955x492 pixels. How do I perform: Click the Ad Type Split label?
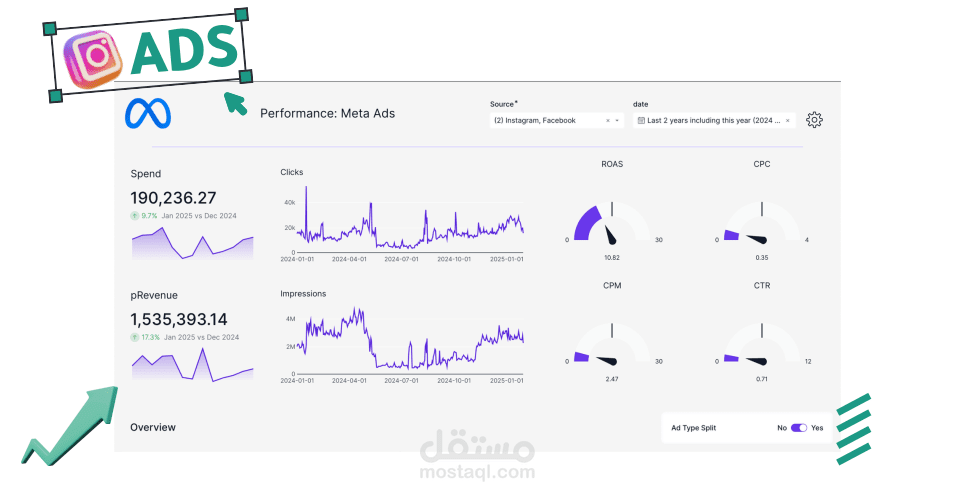[x=694, y=428]
